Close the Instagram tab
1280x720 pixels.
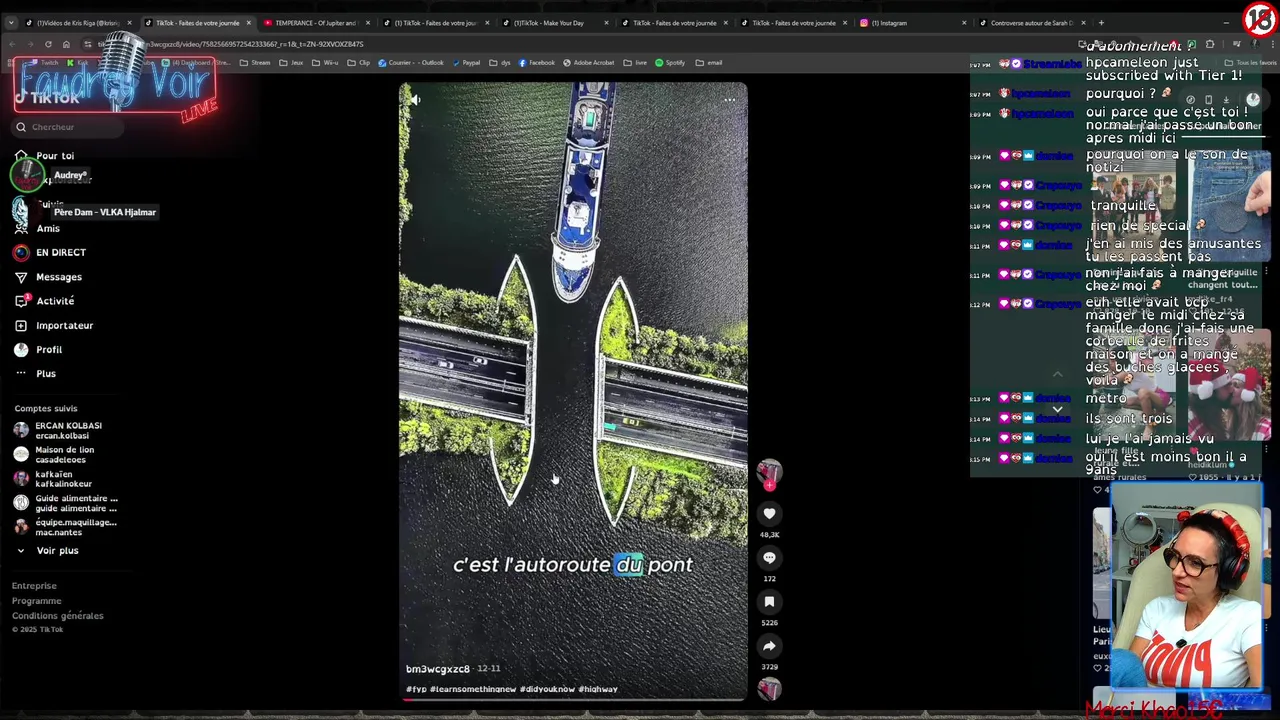[x=964, y=23]
